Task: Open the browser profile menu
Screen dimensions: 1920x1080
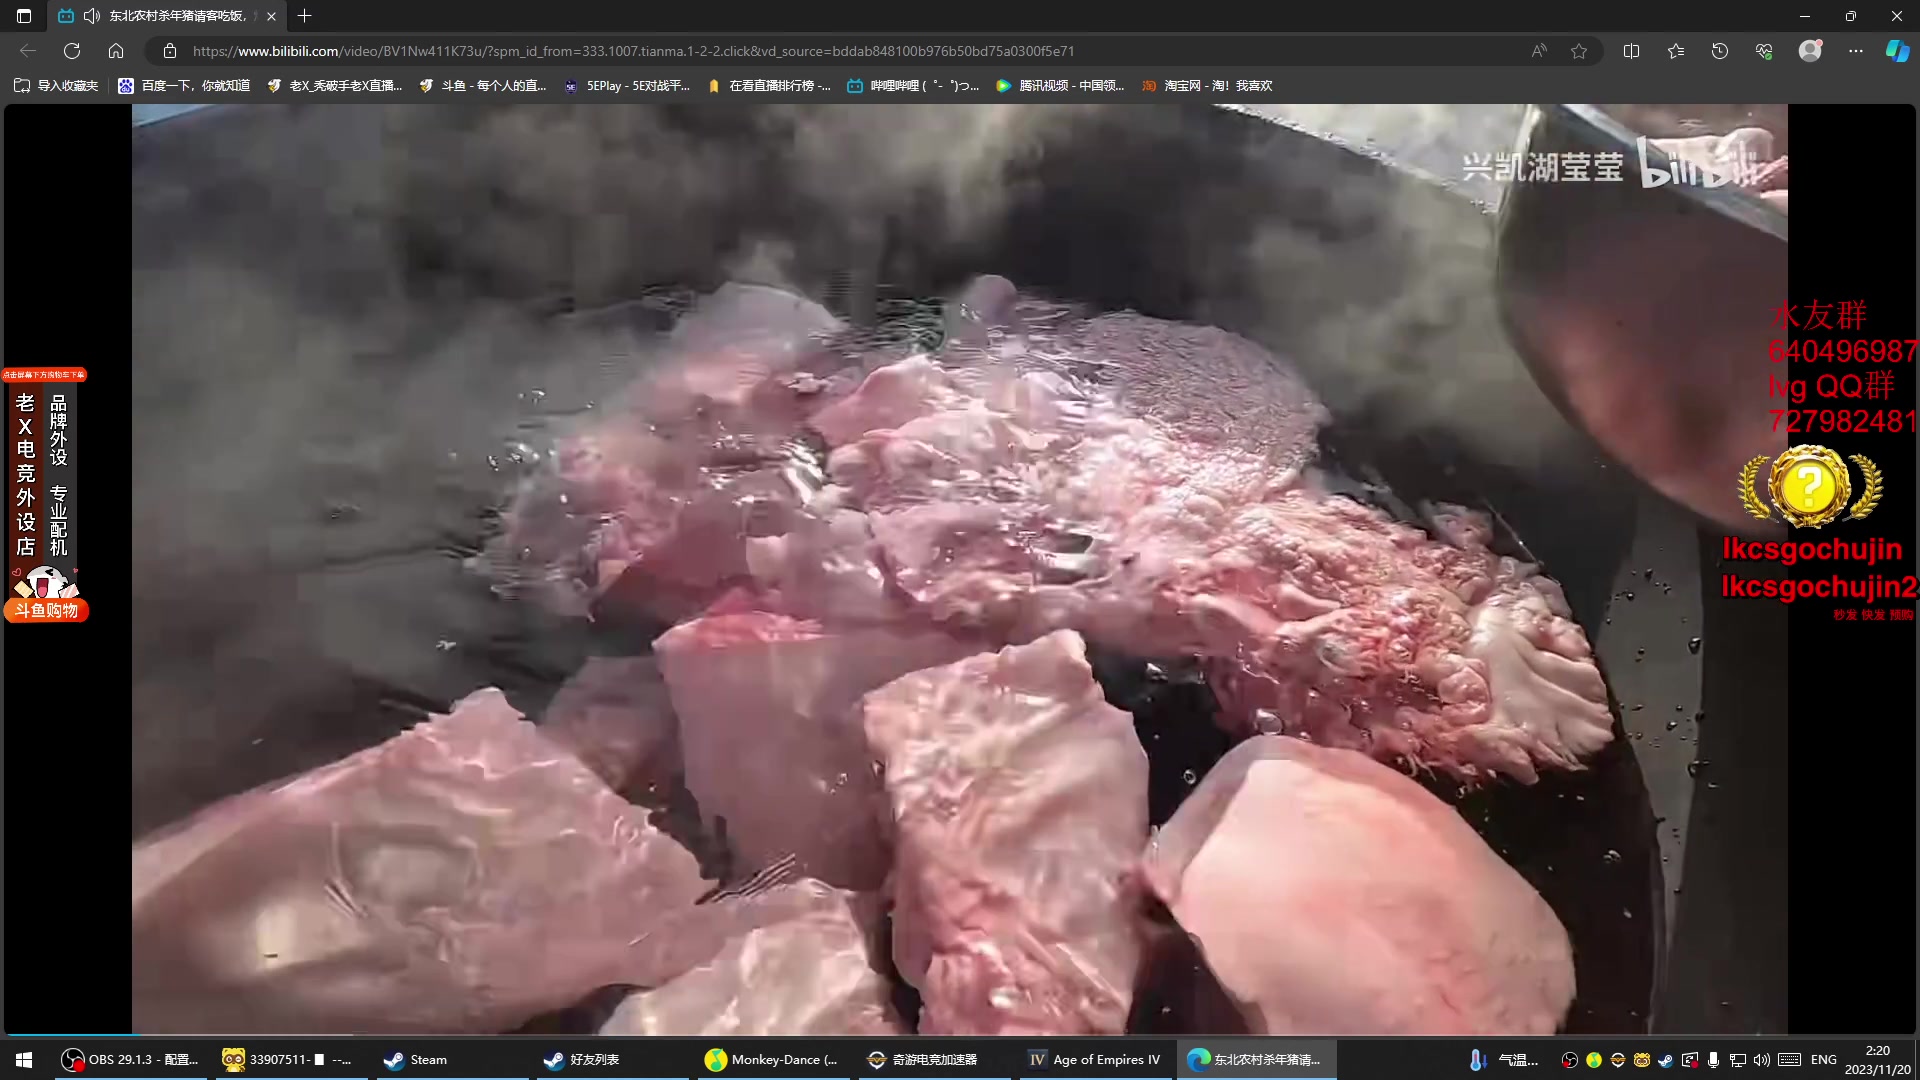Action: 1810,51
